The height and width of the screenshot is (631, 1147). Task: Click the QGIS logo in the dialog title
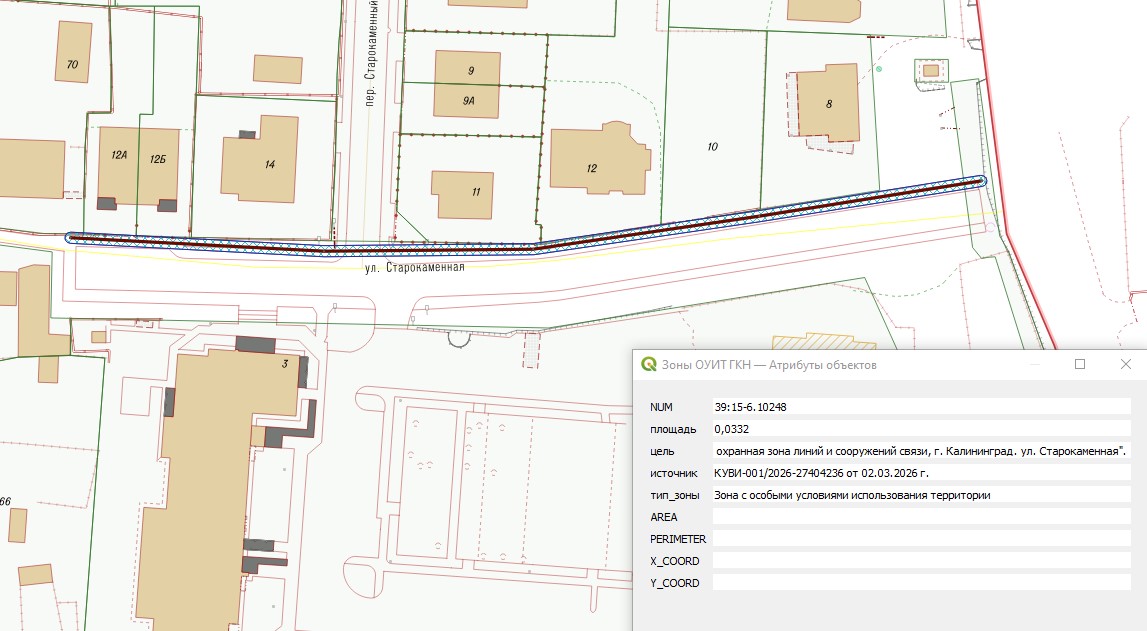(648, 365)
